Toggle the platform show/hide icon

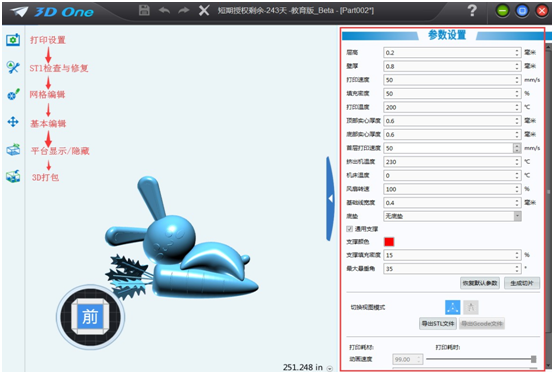point(13,149)
